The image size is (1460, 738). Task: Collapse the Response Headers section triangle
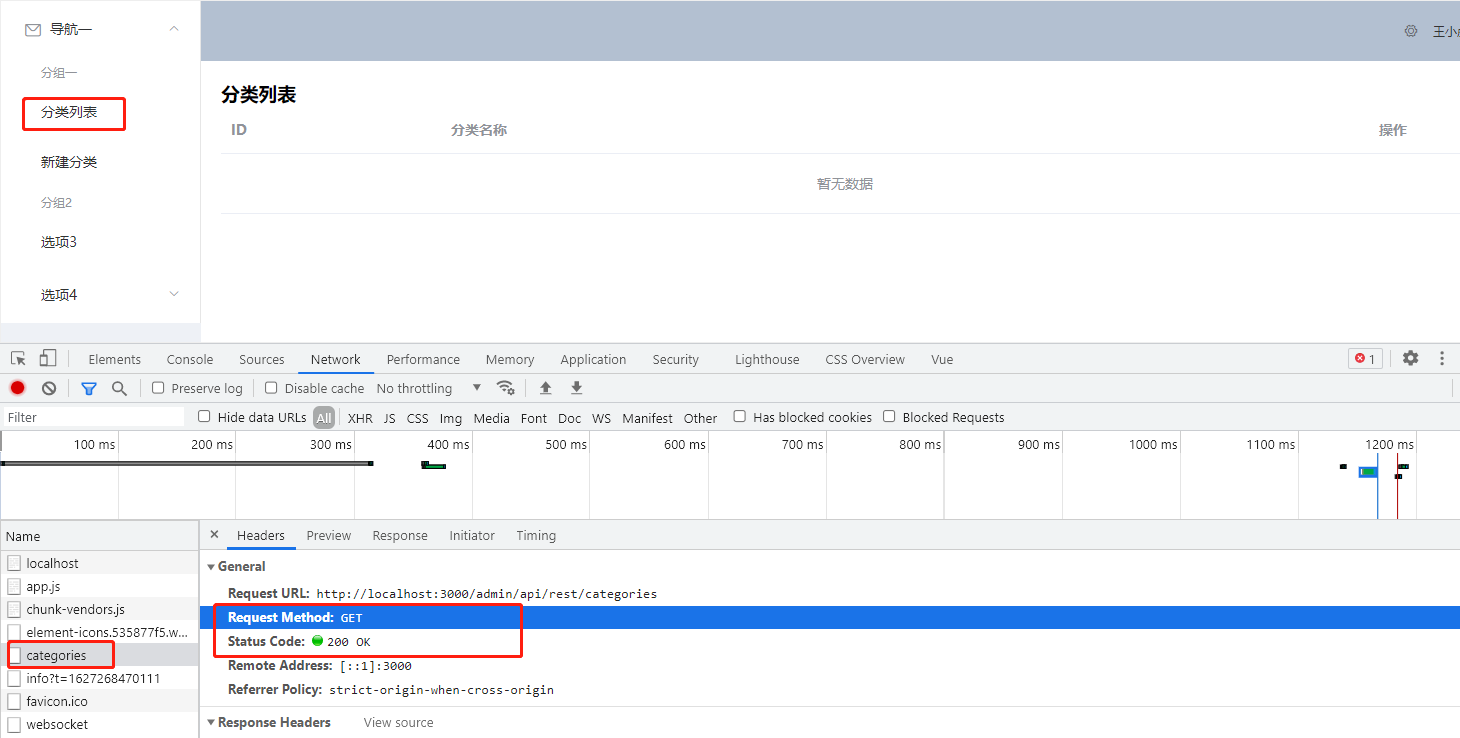(211, 723)
